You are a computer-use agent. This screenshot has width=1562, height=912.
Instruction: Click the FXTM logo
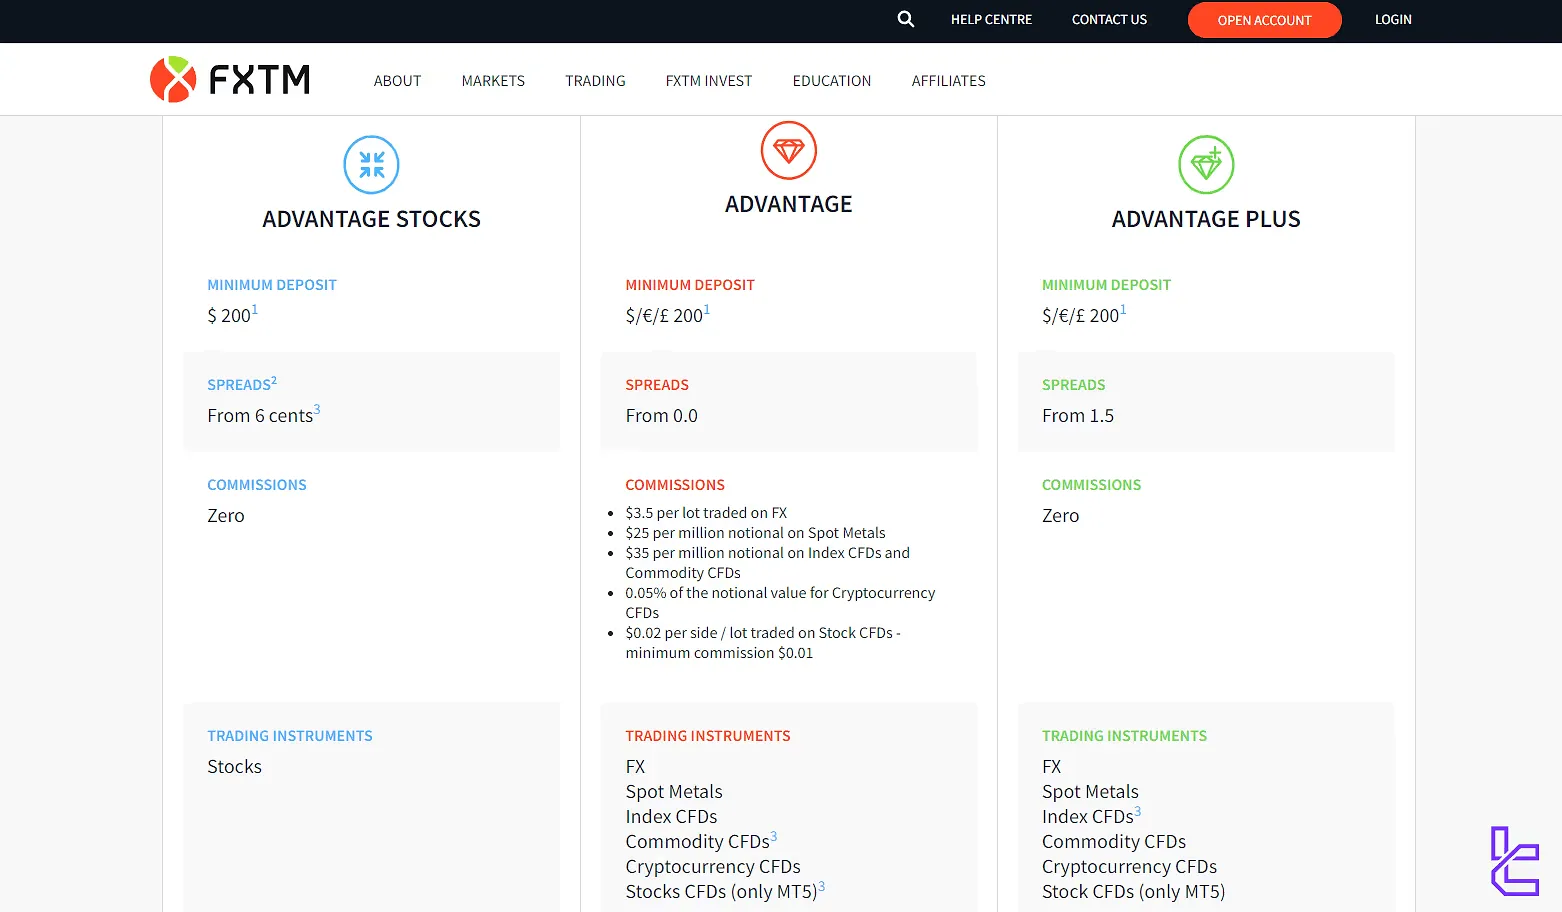coord(230,79)
